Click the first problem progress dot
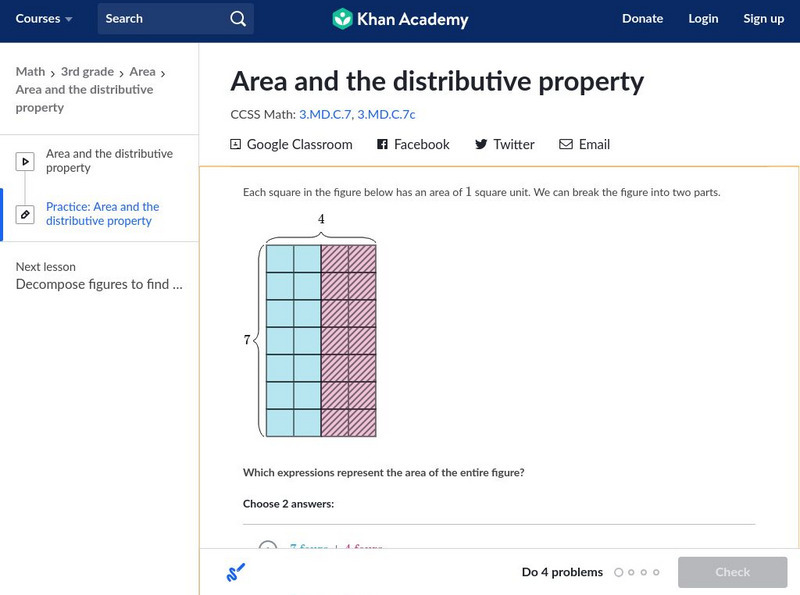This screenshot has width=800, height=595. coord(619,573)
